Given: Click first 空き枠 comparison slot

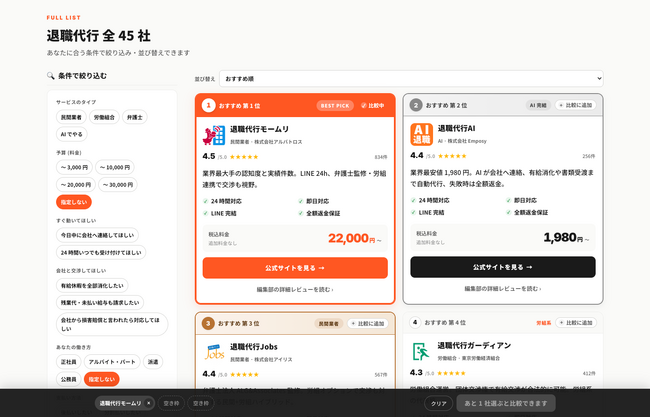Looking at the screenshot, I should 171,403.
